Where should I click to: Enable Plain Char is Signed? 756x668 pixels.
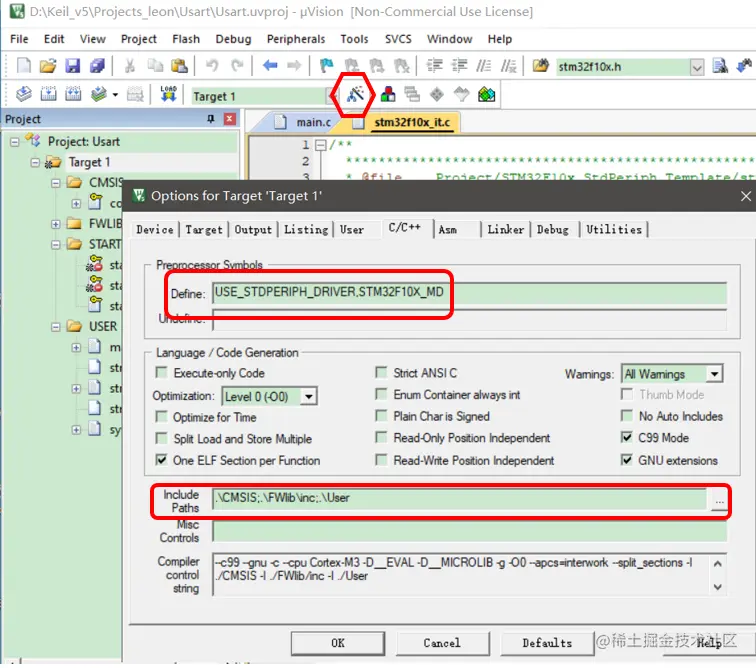tap(381, 416)
